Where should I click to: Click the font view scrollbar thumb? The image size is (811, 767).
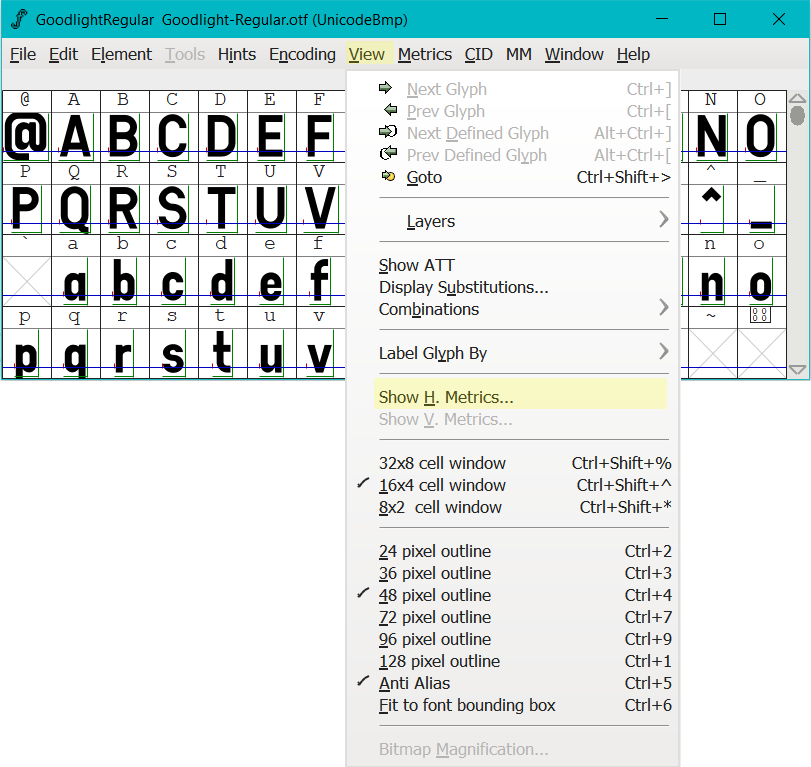798,115
